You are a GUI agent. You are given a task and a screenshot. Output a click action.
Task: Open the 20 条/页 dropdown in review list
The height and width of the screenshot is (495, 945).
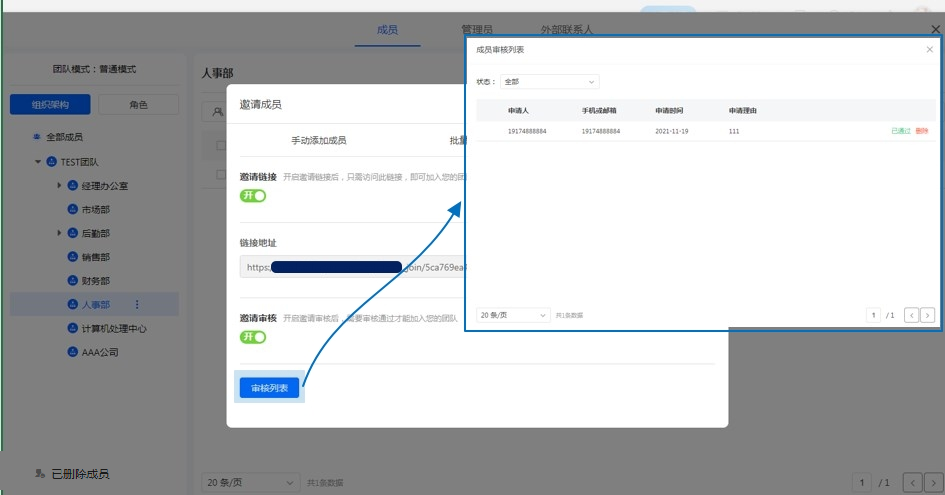(513, 315)
